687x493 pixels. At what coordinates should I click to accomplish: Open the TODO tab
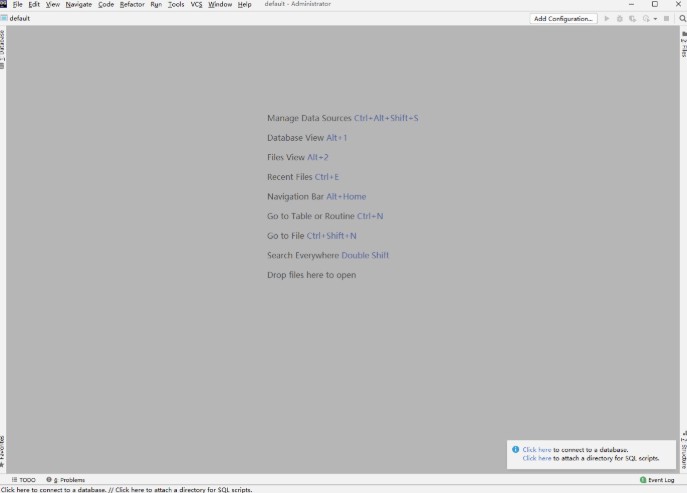pyautogui.click(x=23, y=480)
